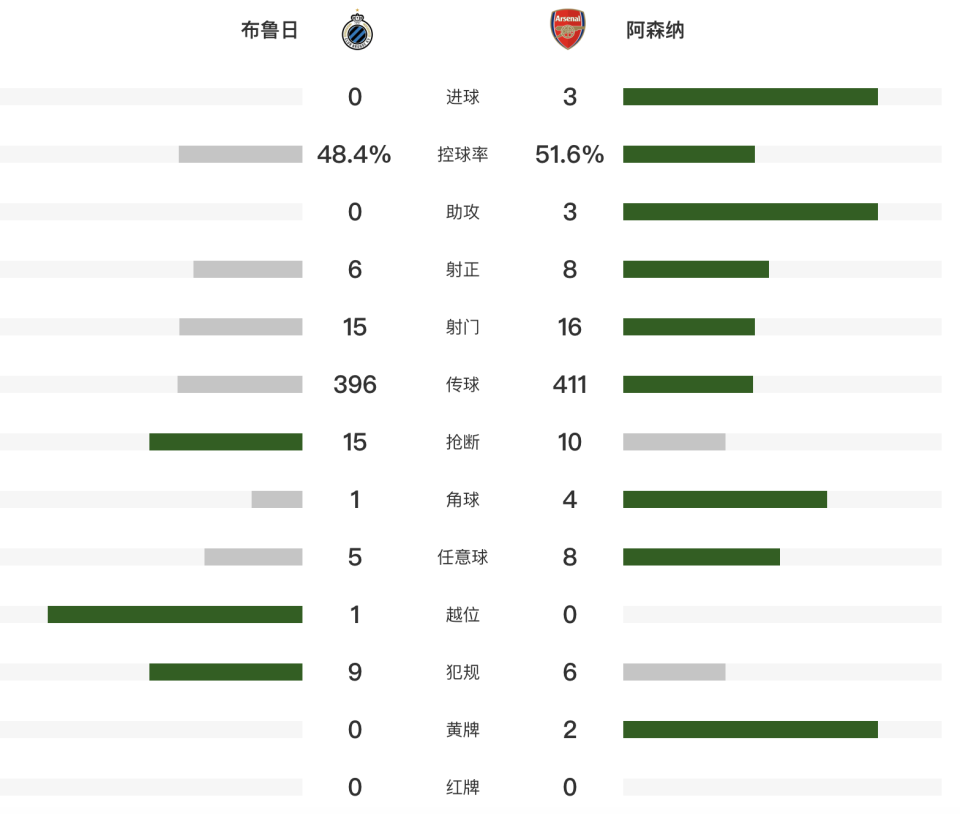Click Brugge's green 抢断 bar

pyautogui.click(x=226, y=442)
